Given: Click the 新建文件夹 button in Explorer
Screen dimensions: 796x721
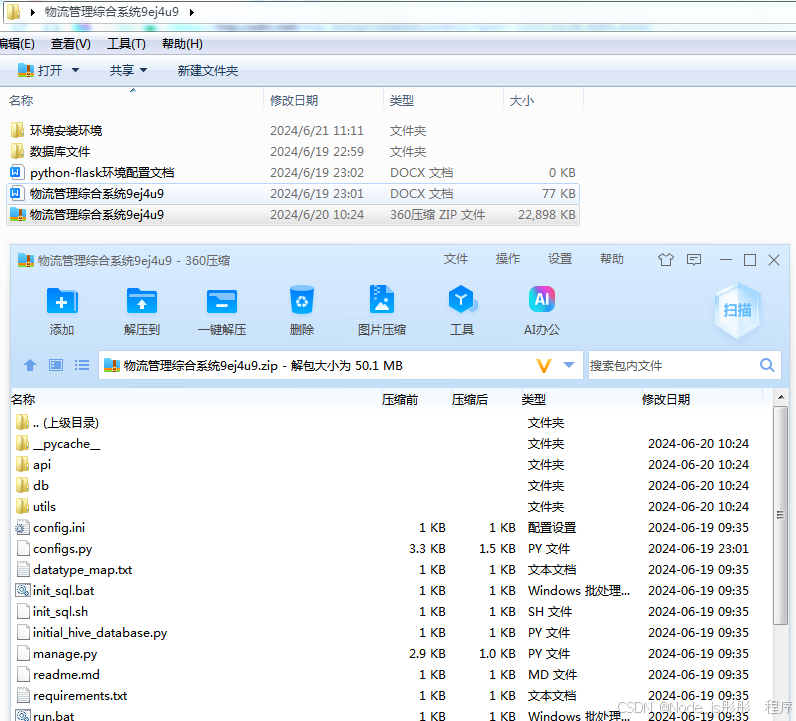Looking at the screenshot, I should point(208,71).
